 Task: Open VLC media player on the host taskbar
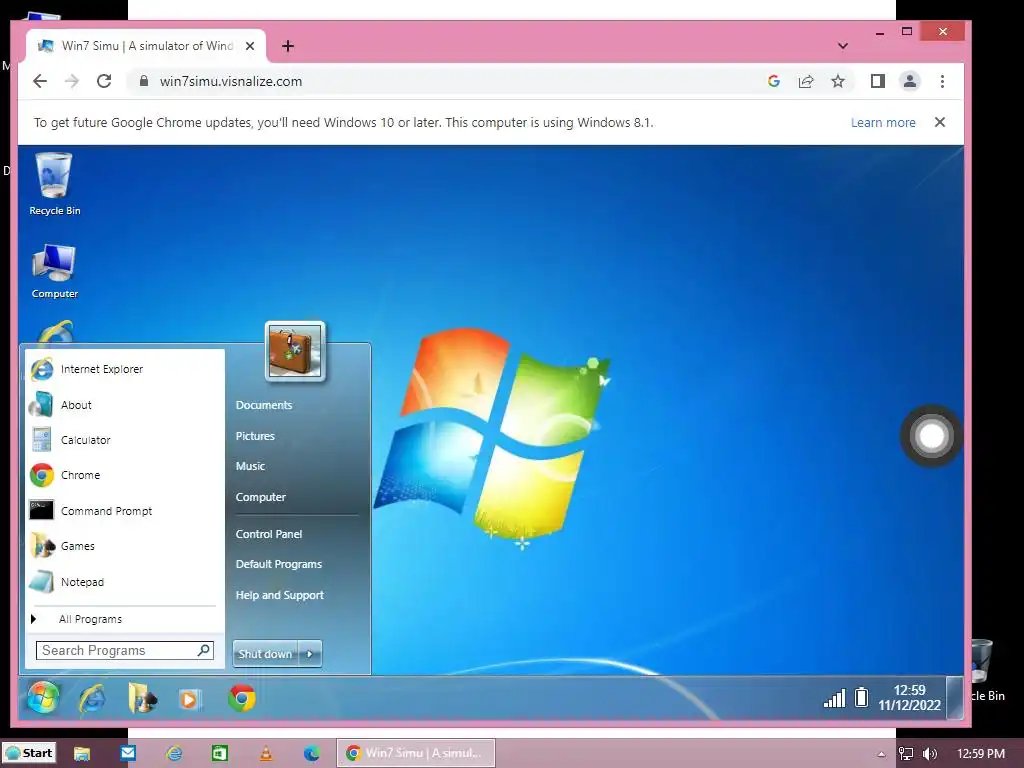pyautogui.click(x=266, y=753)
